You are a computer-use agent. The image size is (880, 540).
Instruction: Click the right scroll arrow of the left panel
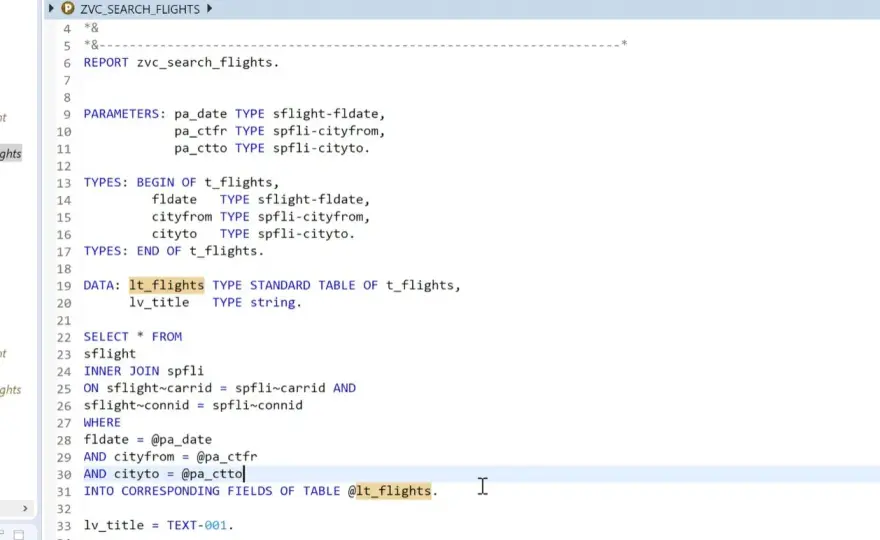(x=25, y=509)
